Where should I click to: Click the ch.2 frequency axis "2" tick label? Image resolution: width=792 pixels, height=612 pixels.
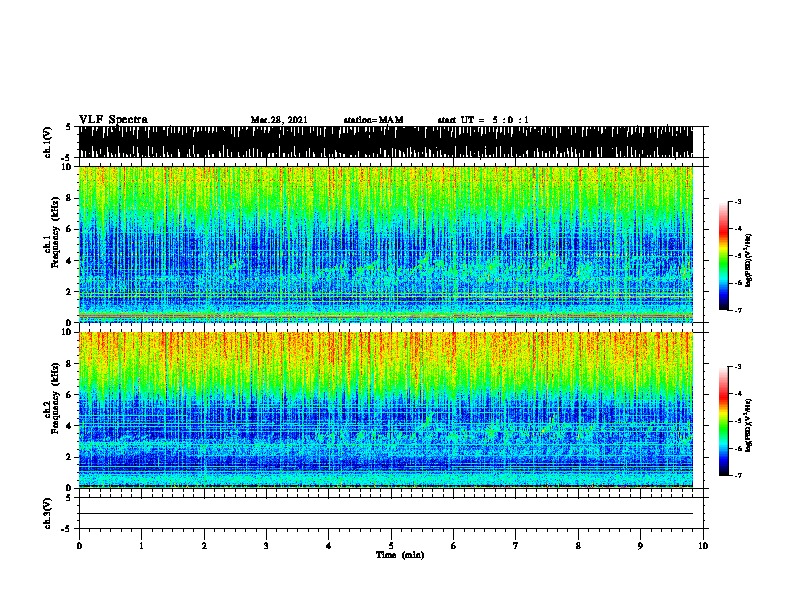[x=69, y=457]
